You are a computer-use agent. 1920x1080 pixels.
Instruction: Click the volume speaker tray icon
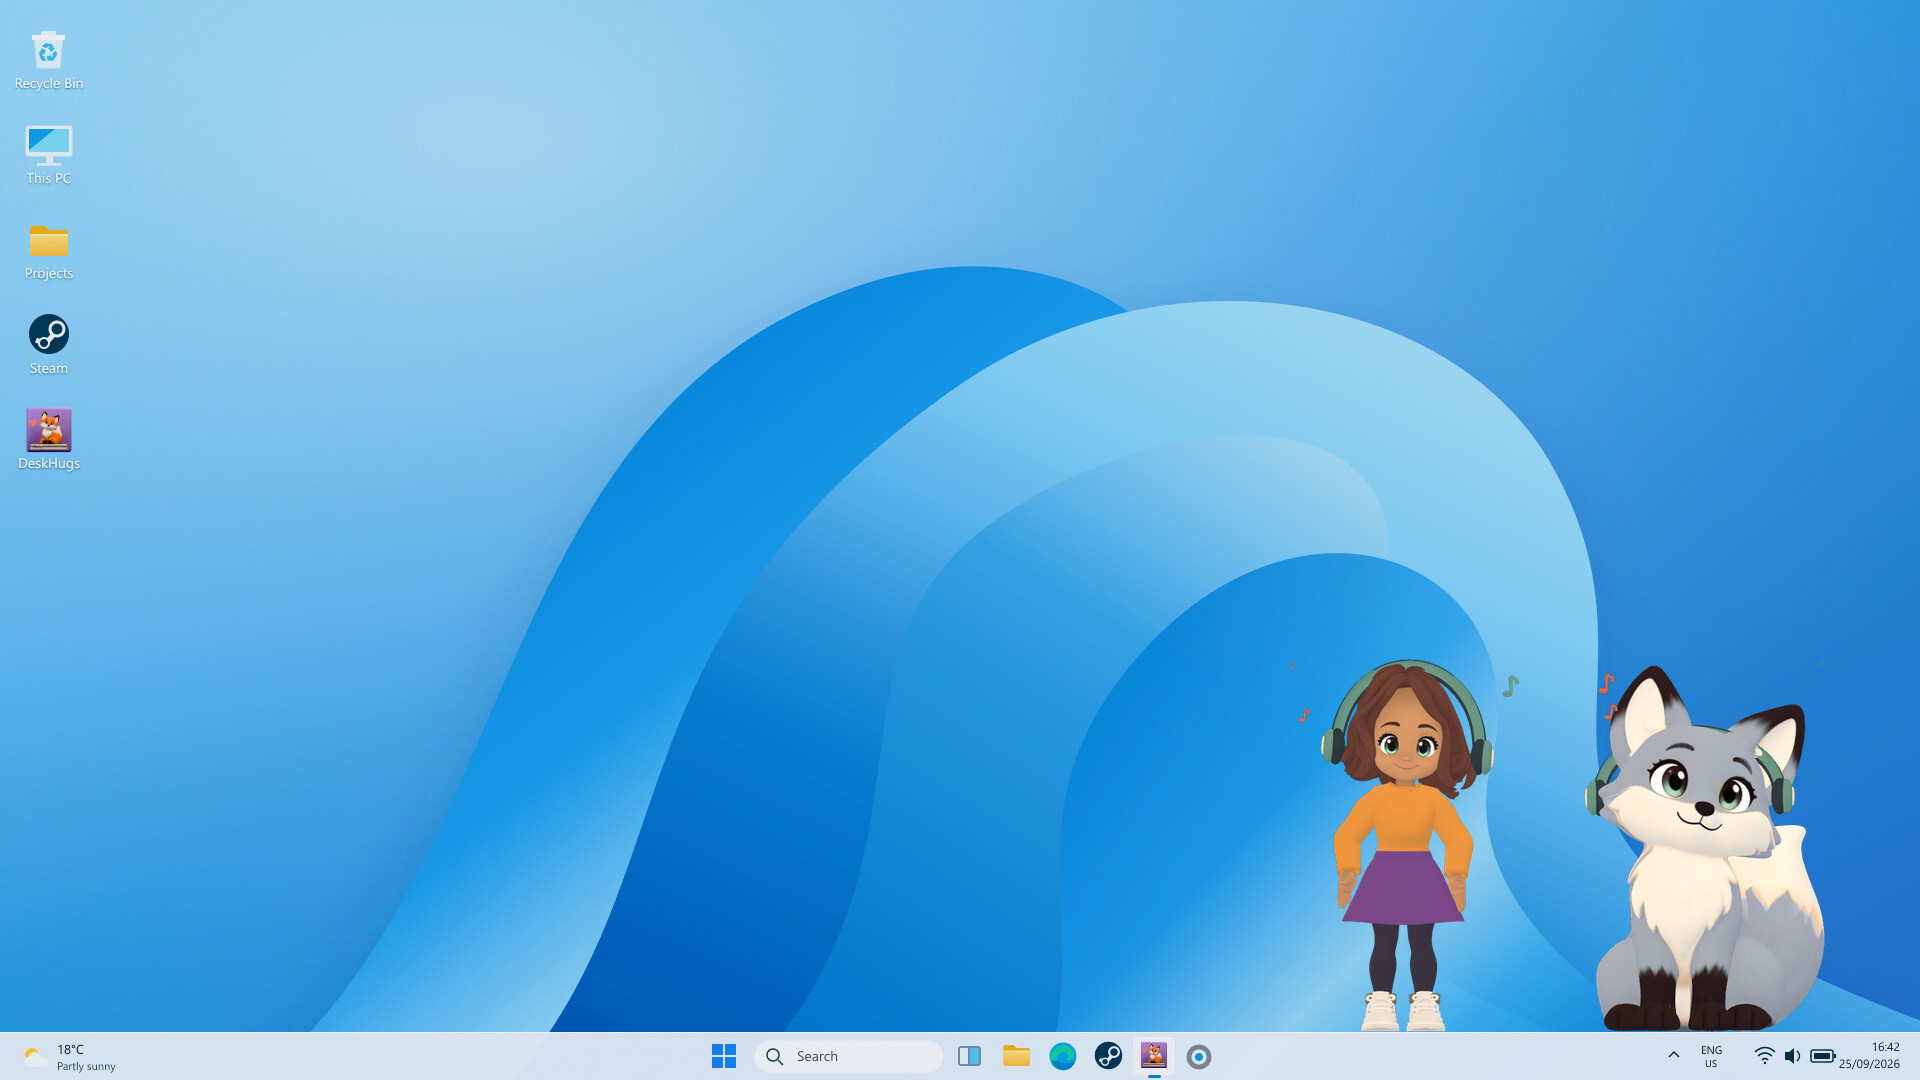pos(1792,1056)
